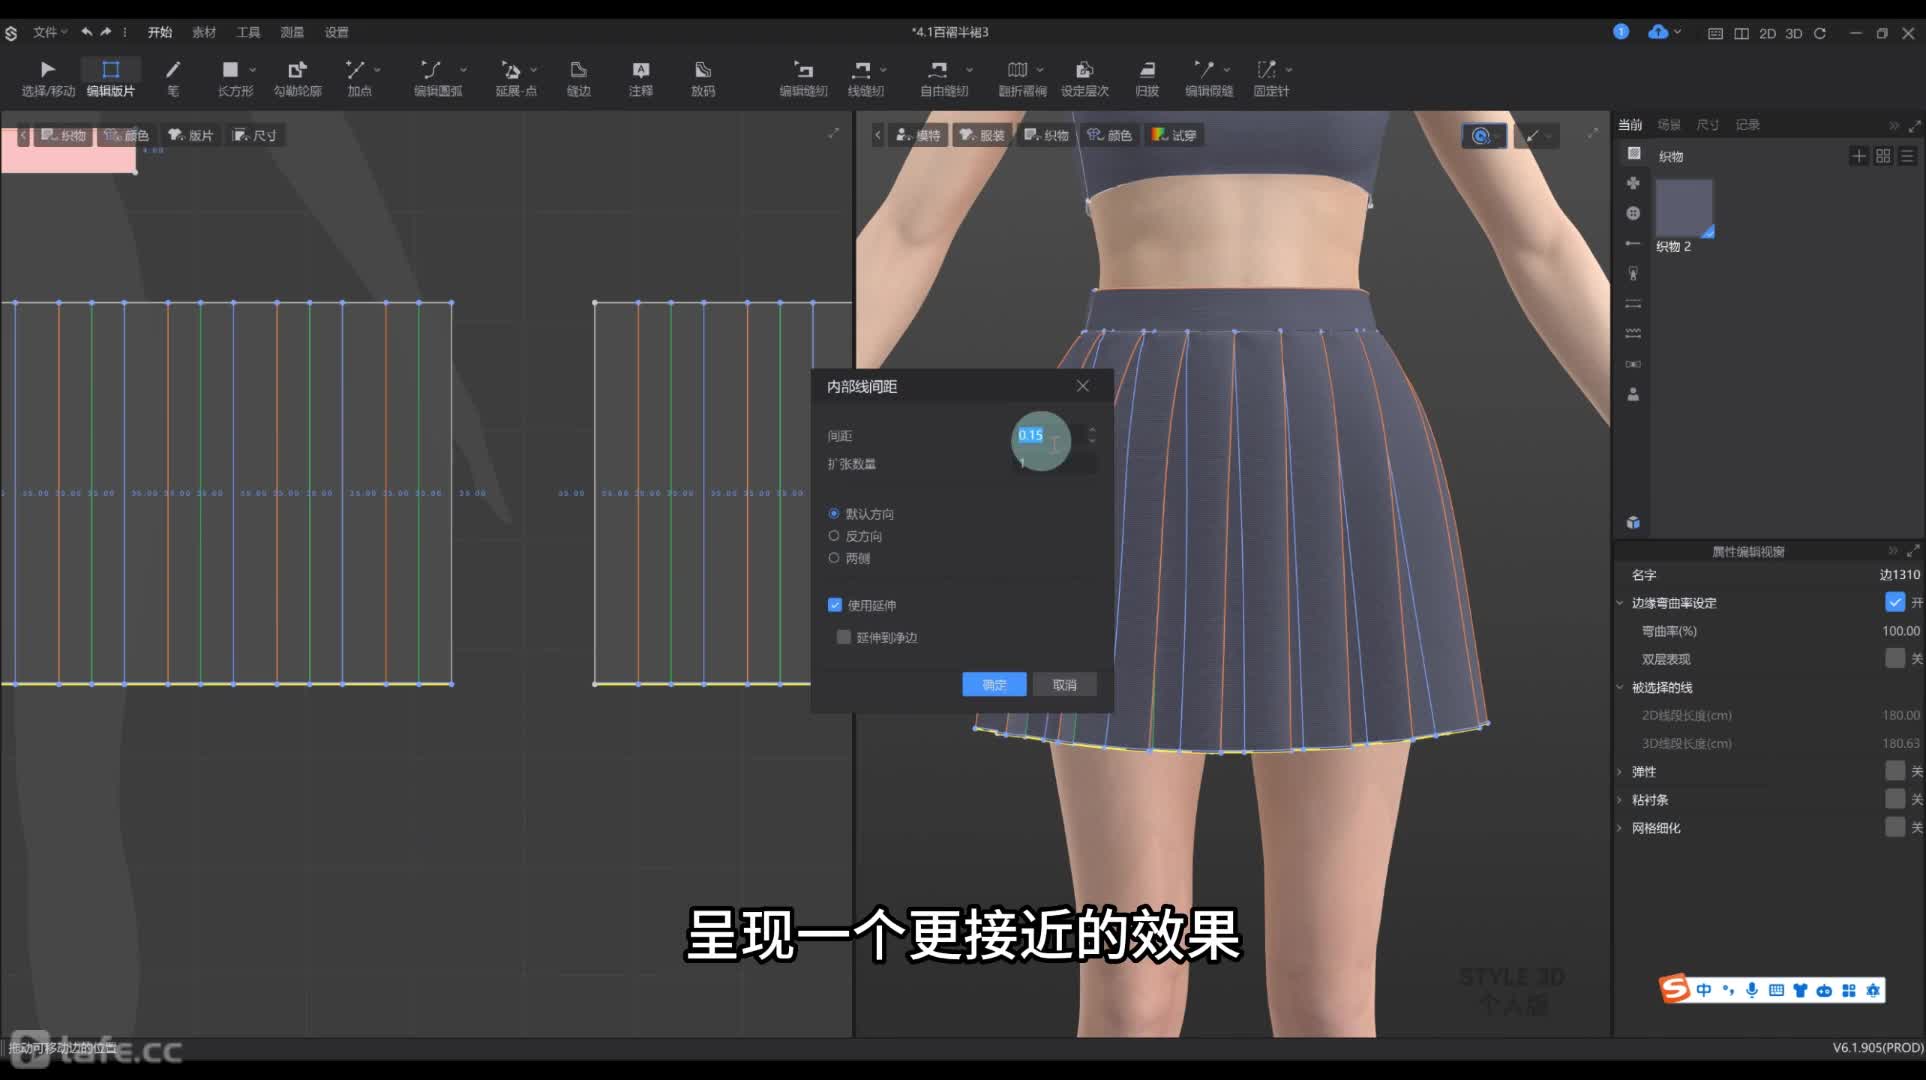The image size is (1926, 1080).
Task: Expand the 网格细化 section
Action: click(1620, 827)
